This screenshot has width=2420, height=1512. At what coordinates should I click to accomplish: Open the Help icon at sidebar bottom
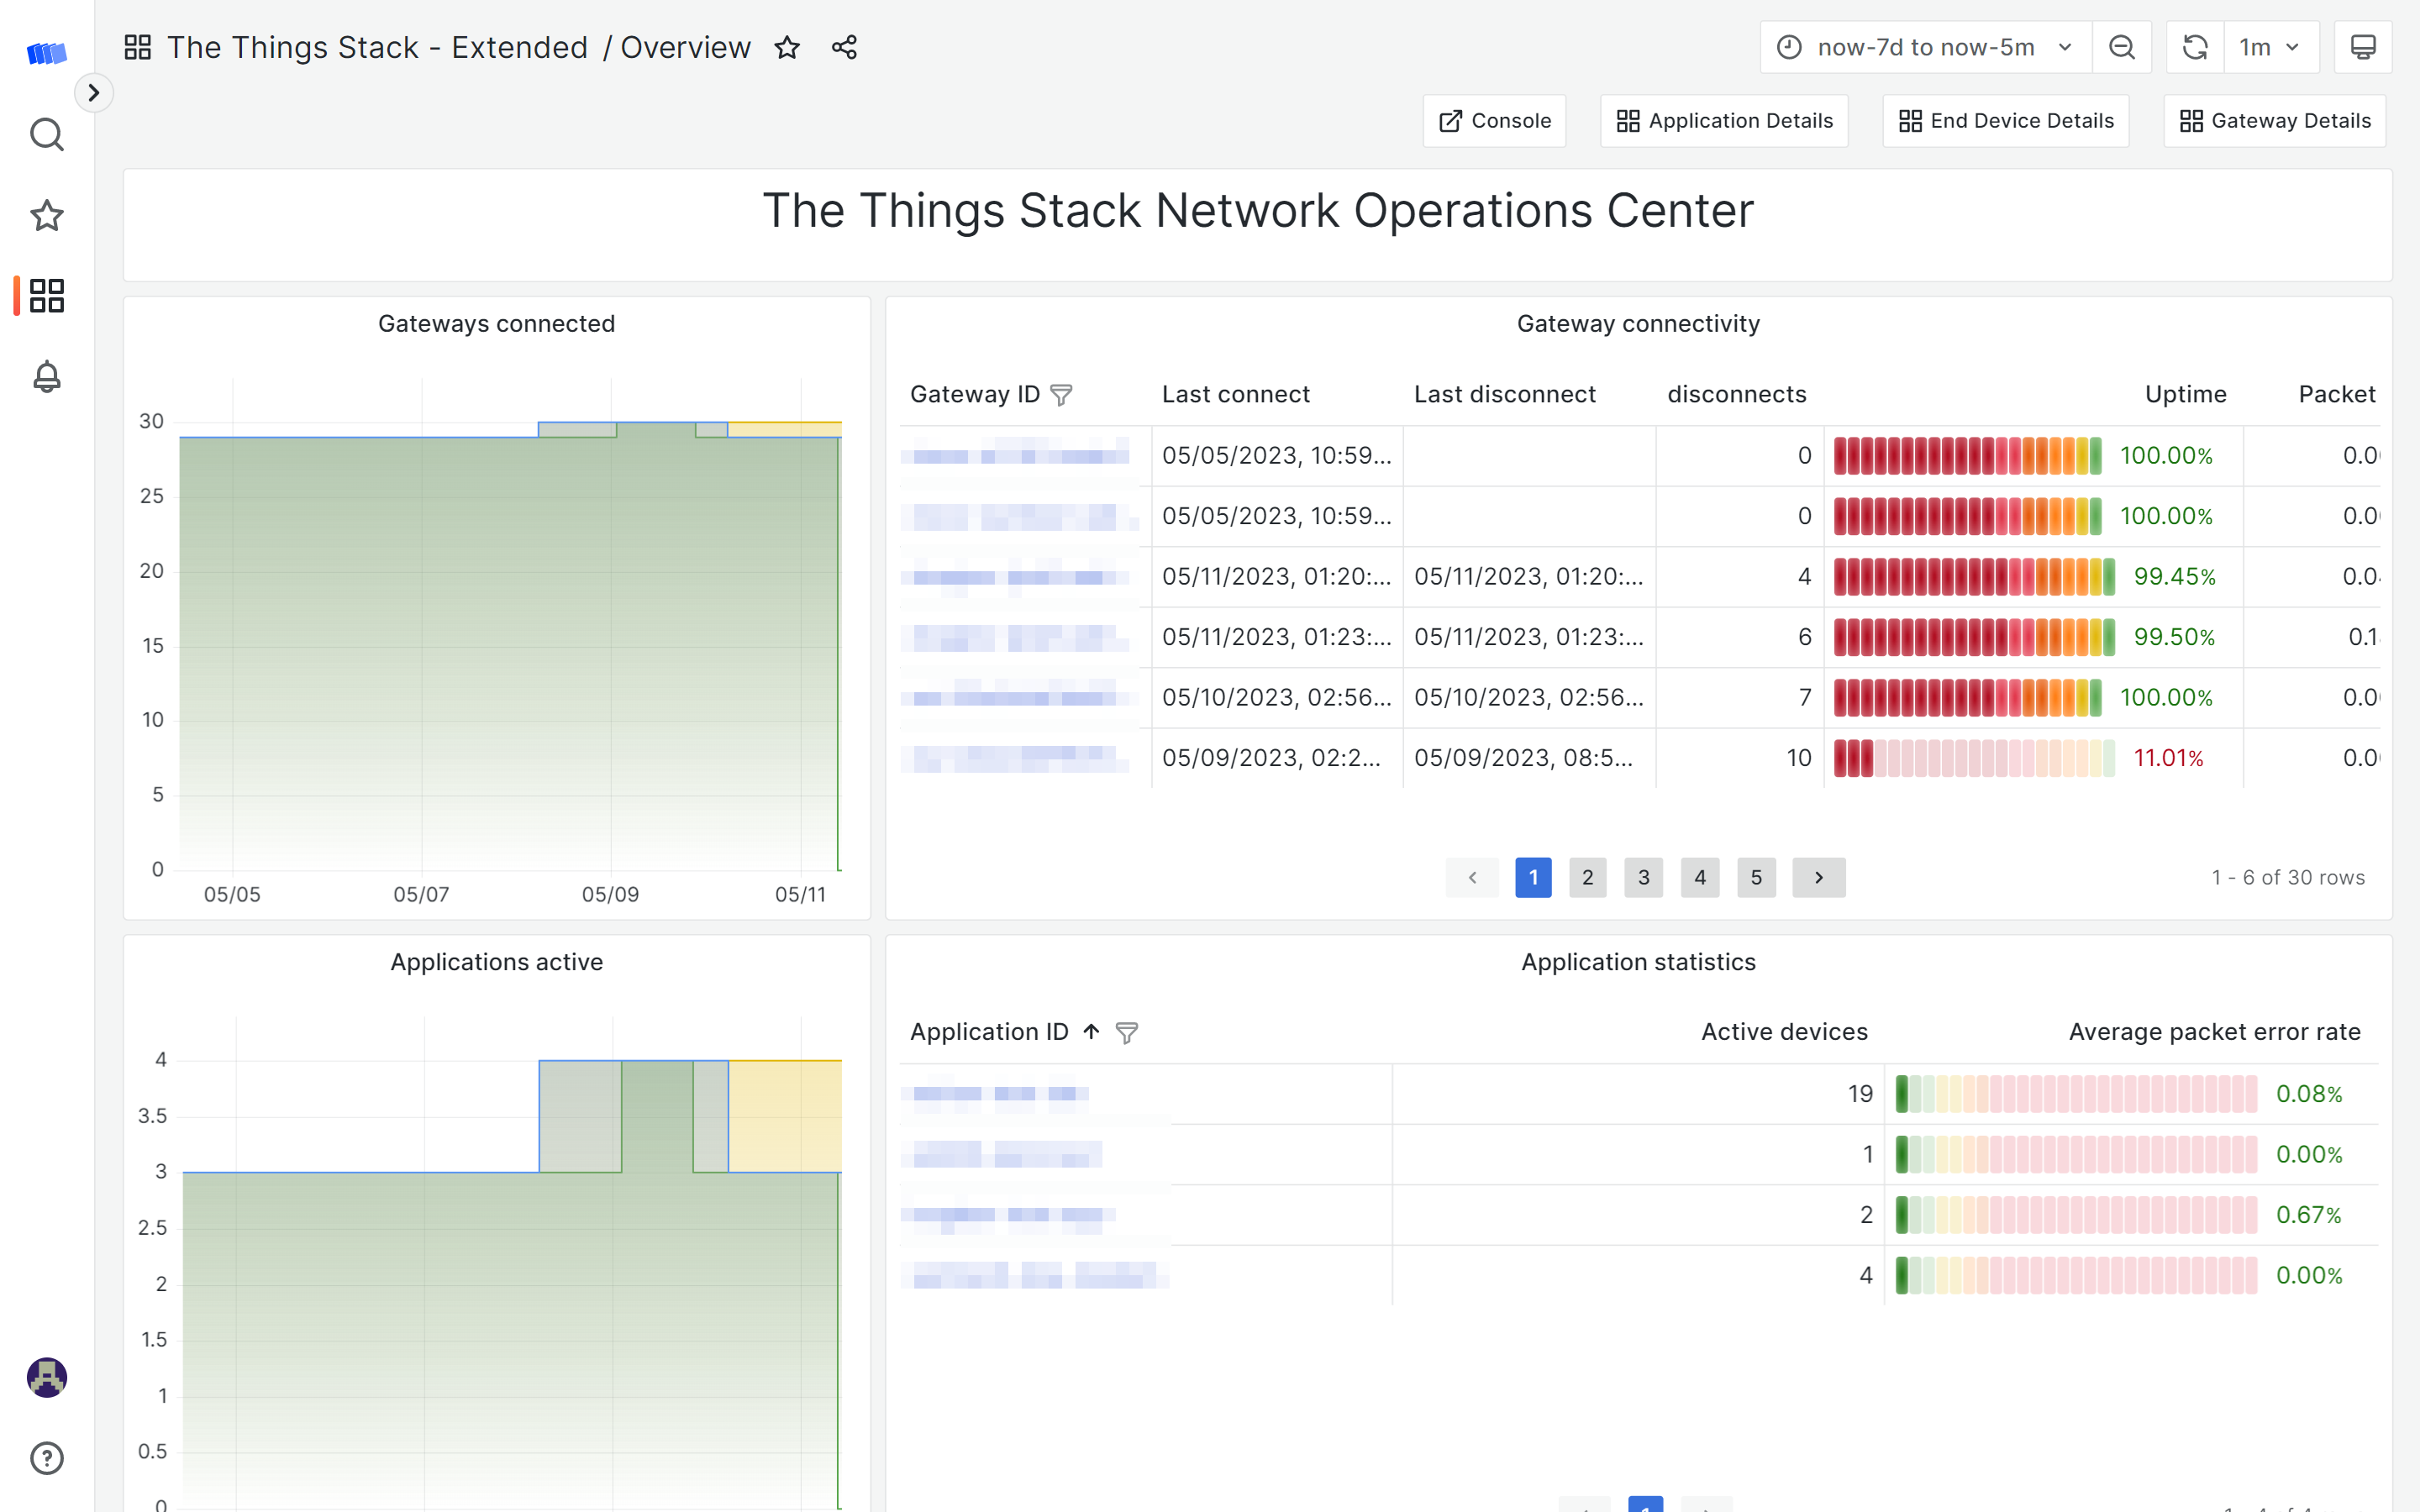point(46,1458)
